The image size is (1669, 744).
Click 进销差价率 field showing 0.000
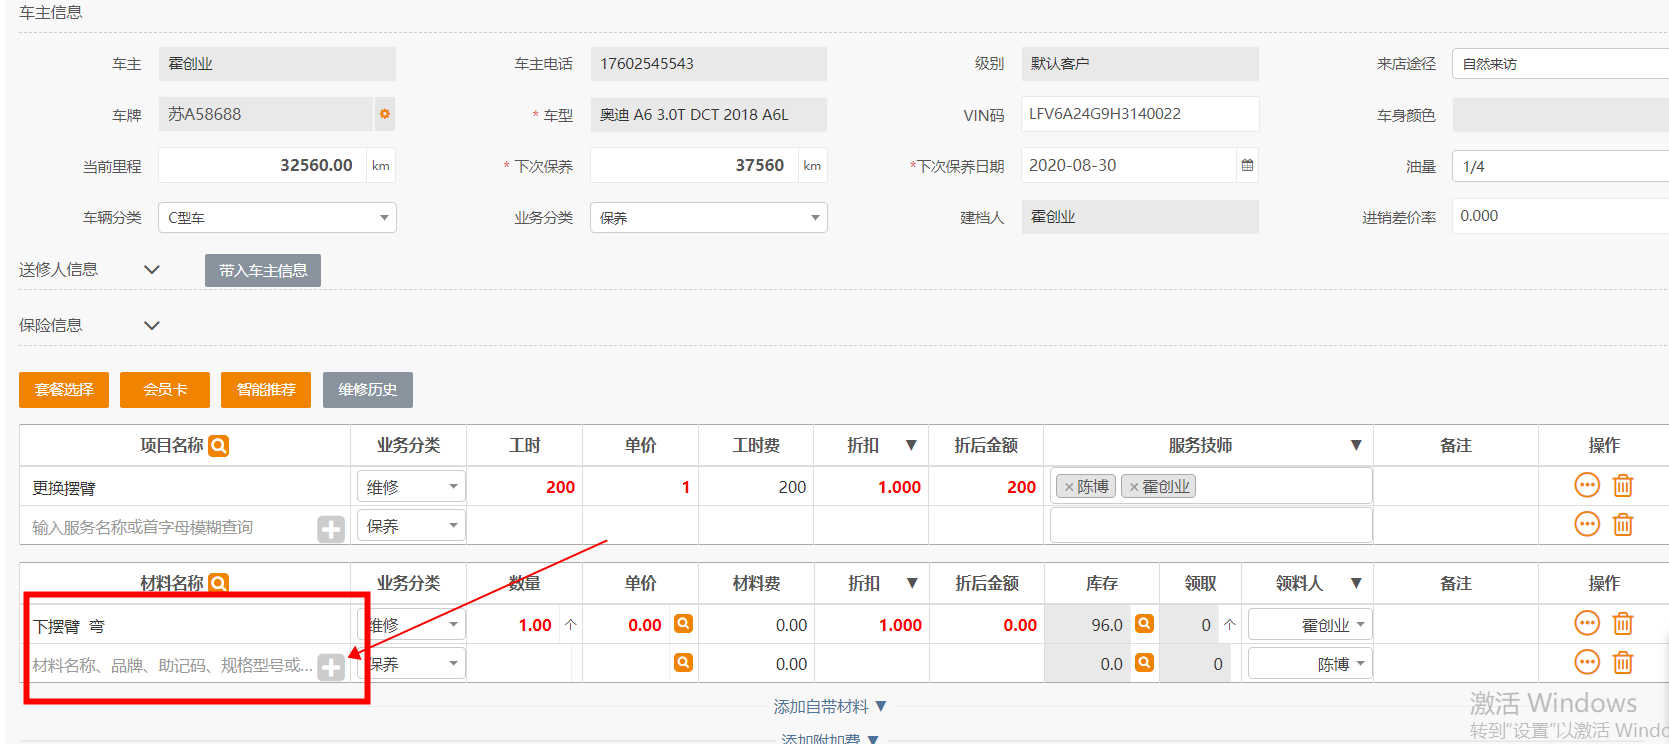tap(1560, 216)
